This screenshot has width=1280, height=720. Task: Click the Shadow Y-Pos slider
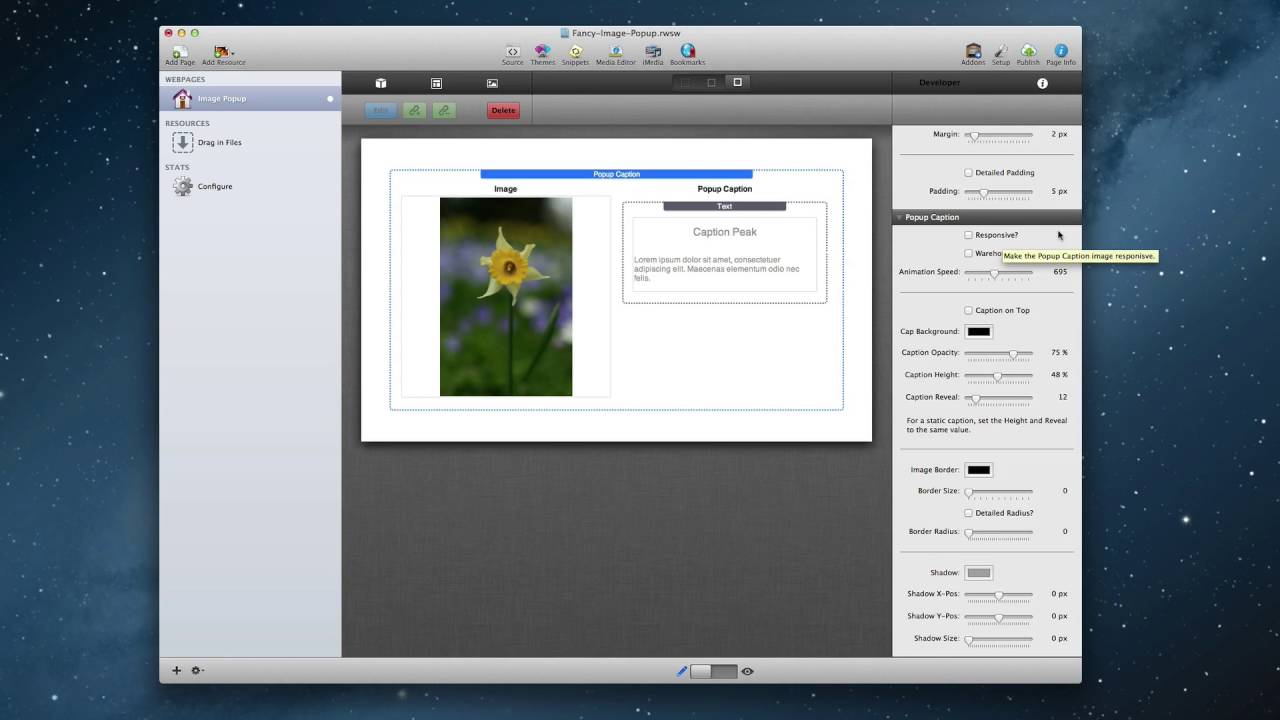998,616
